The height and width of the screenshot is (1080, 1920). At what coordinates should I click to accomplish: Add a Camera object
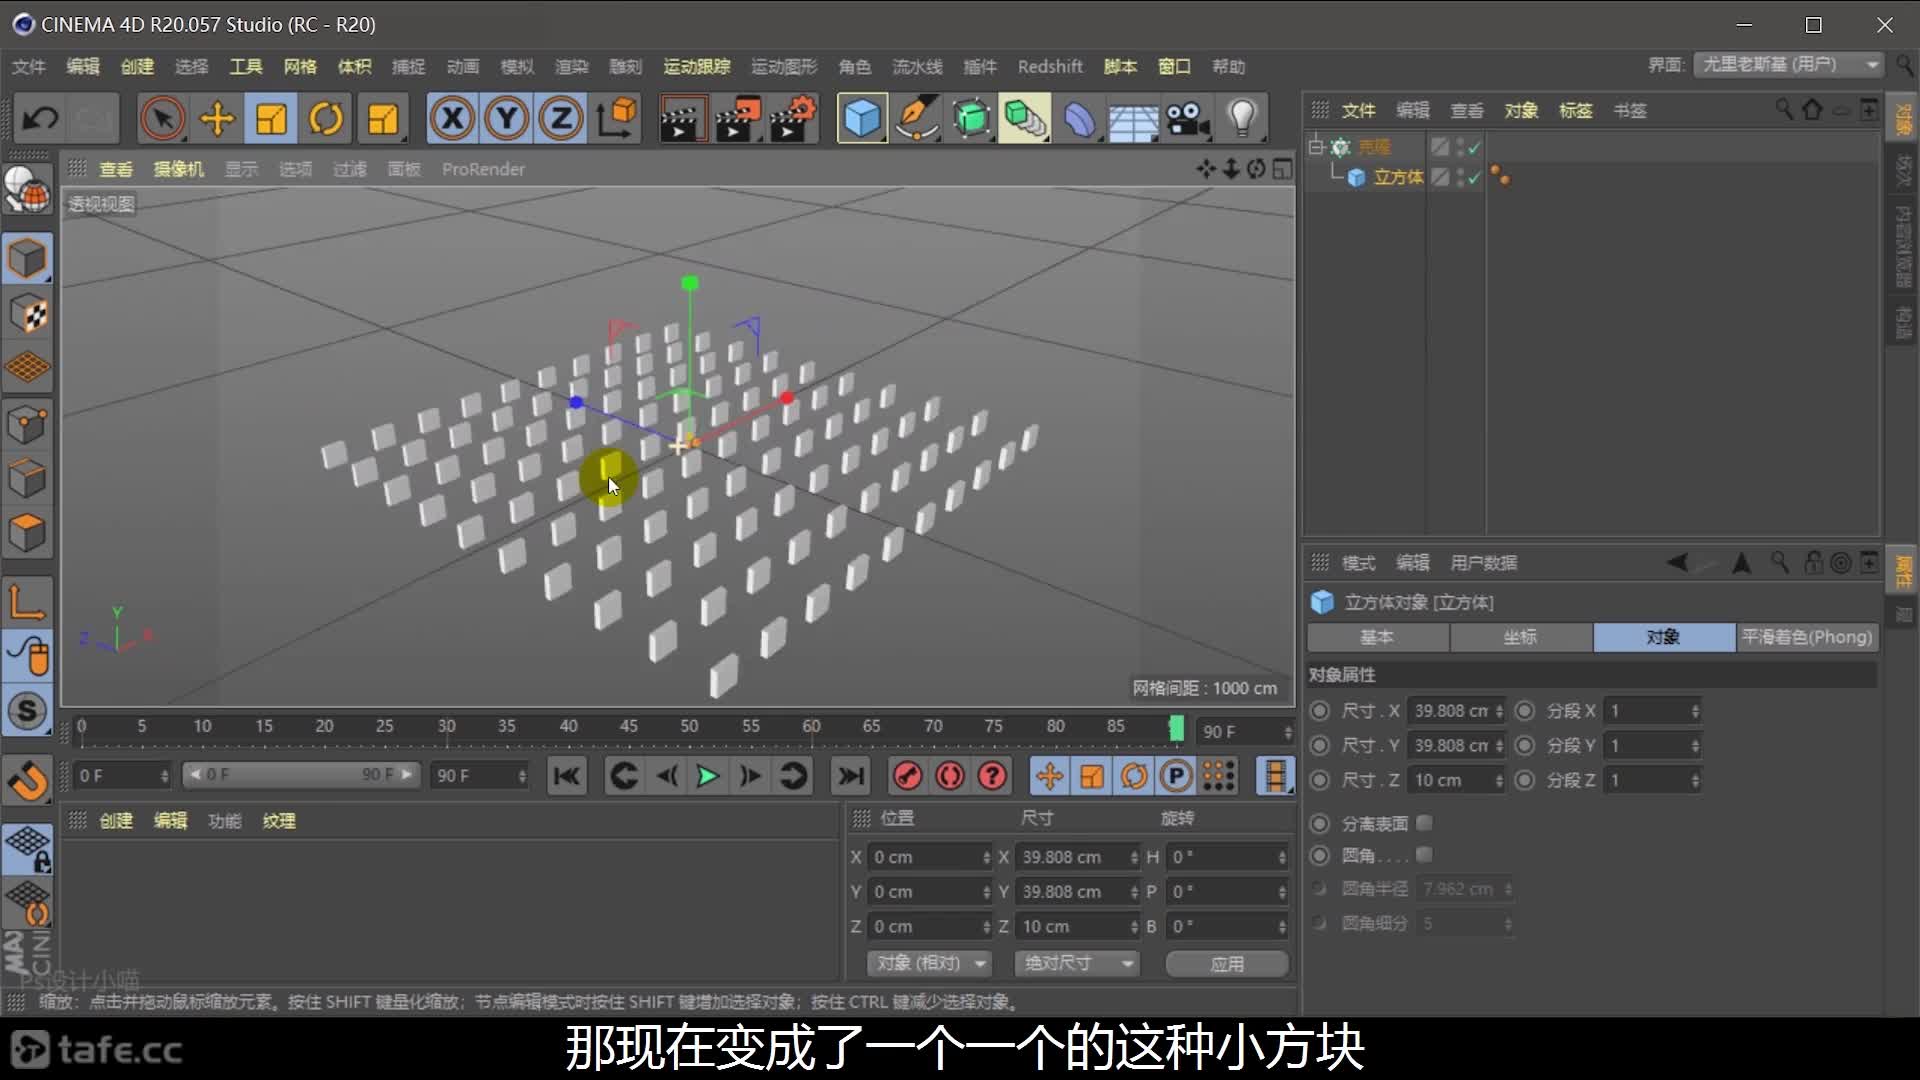[x=1188, y=118]
